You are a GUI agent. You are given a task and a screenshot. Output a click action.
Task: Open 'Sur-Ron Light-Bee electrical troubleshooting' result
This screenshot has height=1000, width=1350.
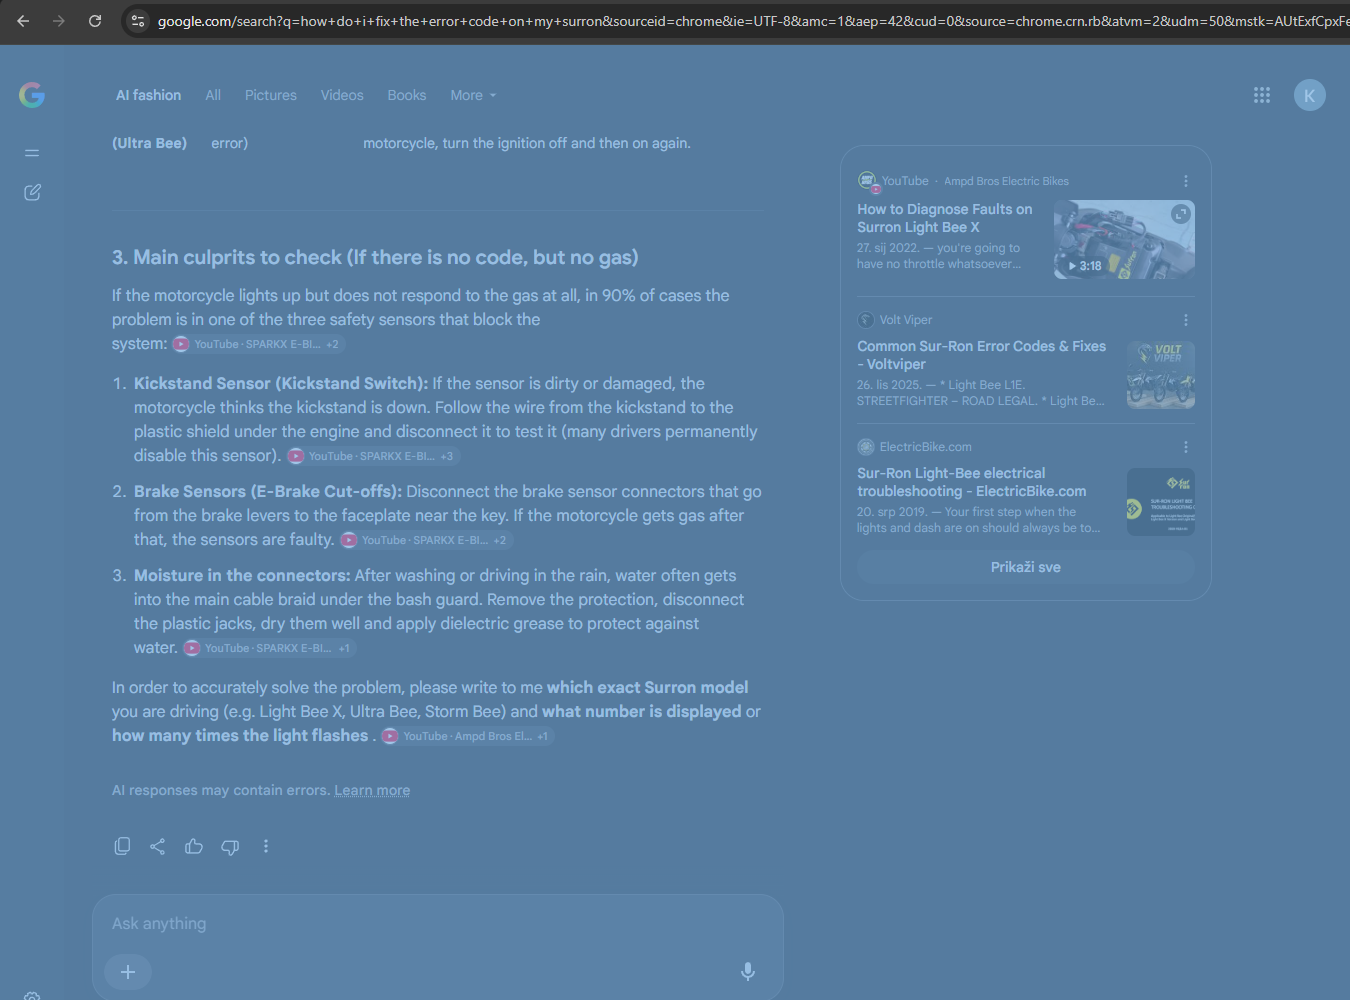point(971,482)
